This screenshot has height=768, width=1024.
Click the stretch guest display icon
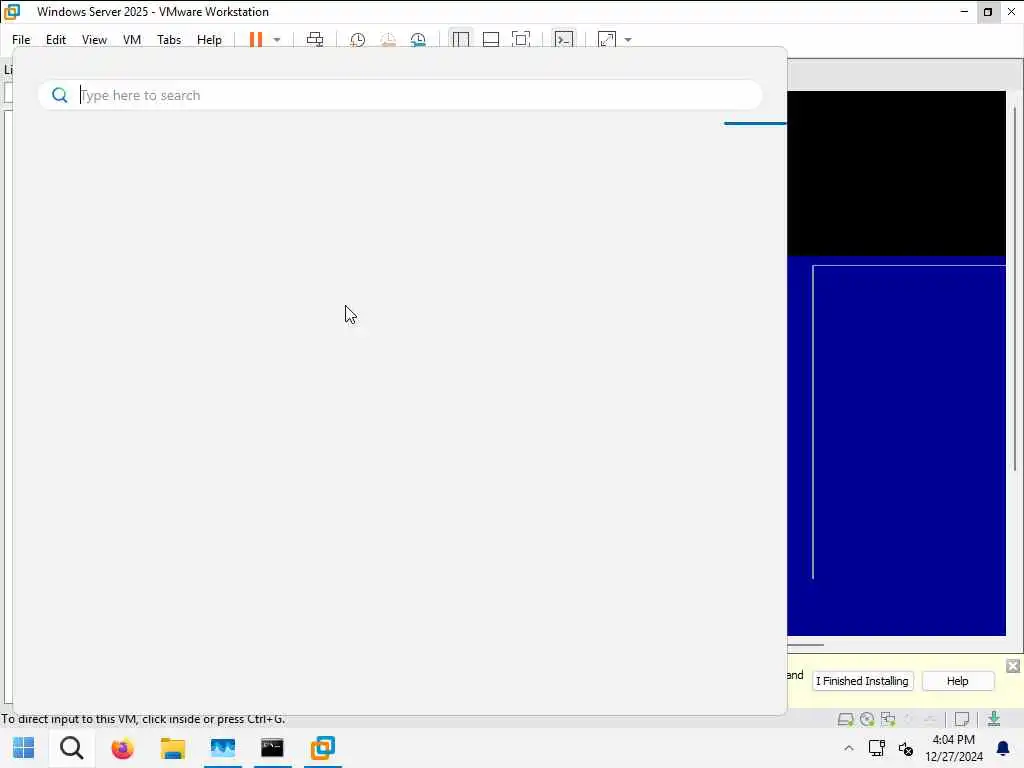607,40
